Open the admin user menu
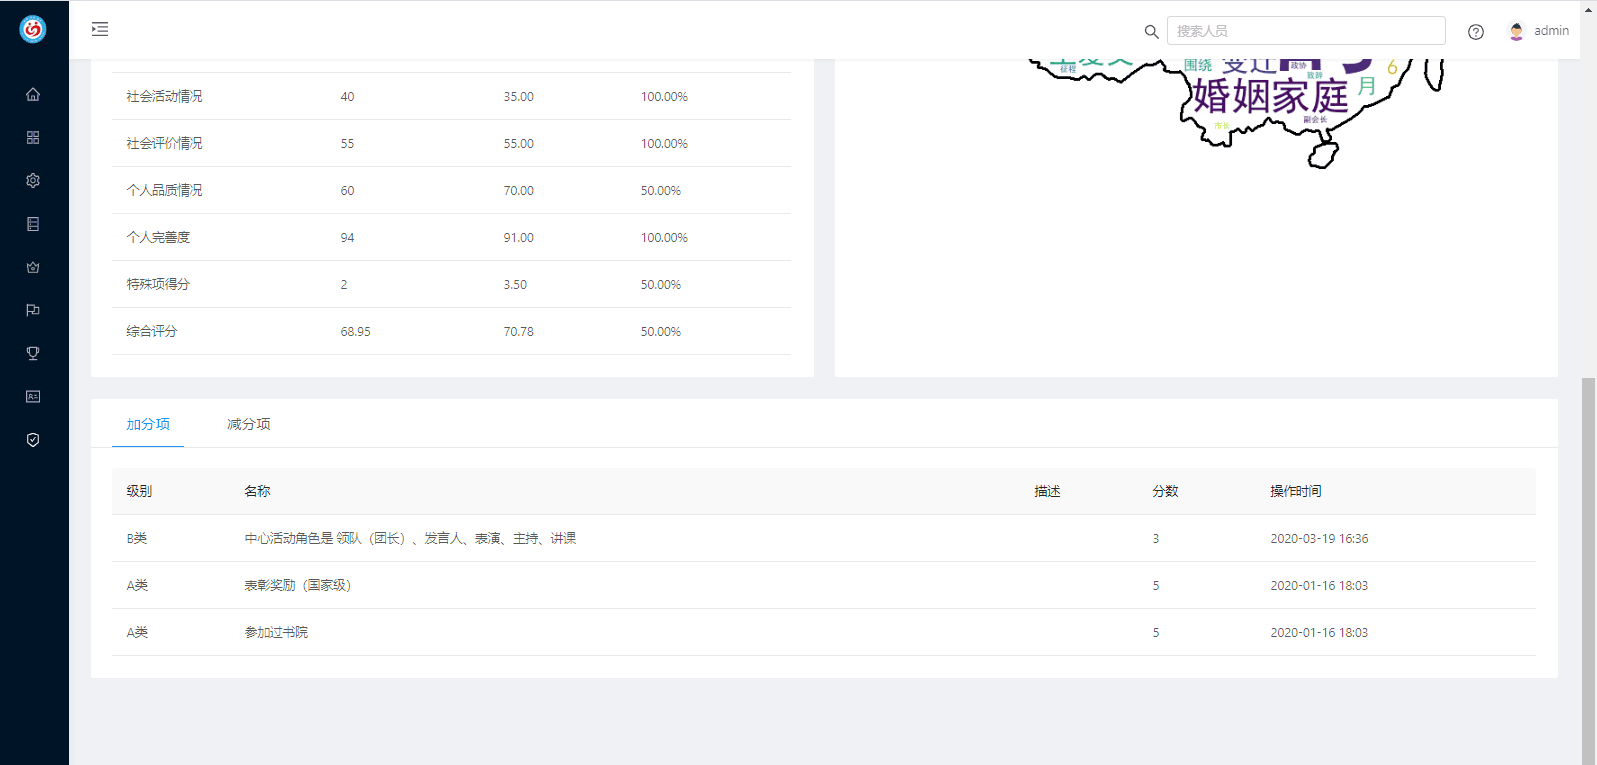 [1538, 31]
